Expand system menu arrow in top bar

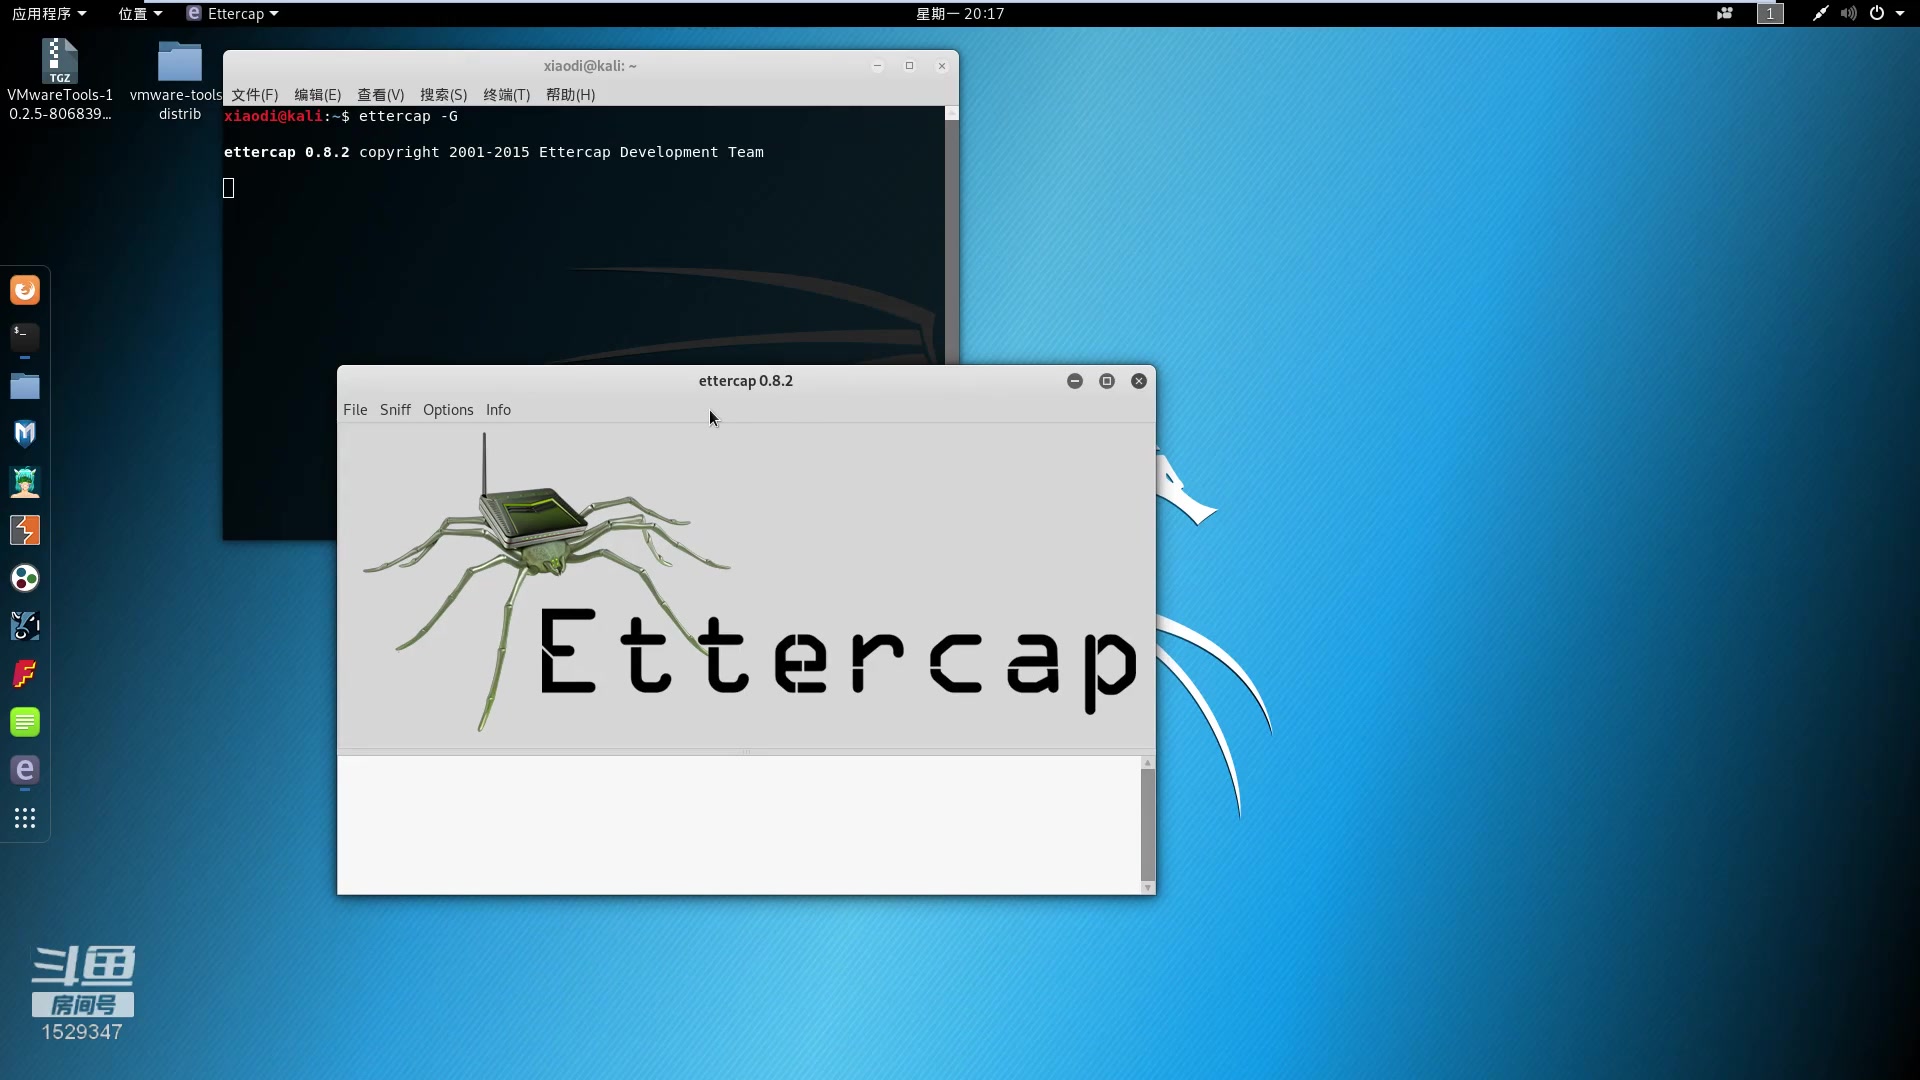(1900, 13)
